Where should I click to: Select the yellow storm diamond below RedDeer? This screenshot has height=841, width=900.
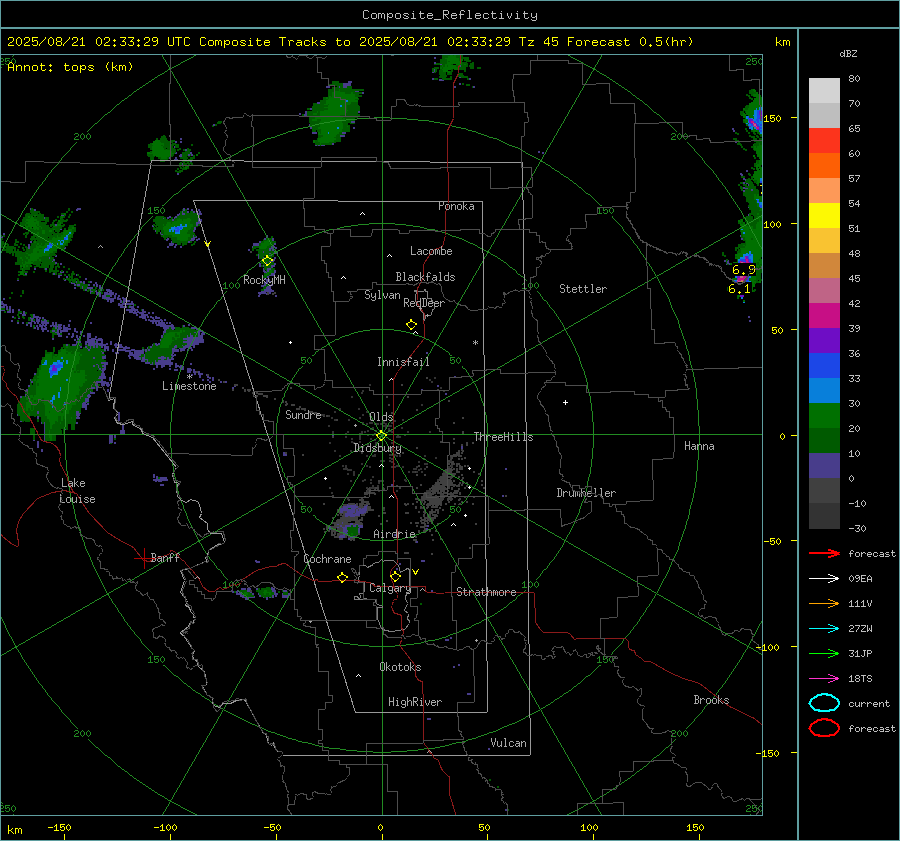pyautogui.click(x=411, y=325)
